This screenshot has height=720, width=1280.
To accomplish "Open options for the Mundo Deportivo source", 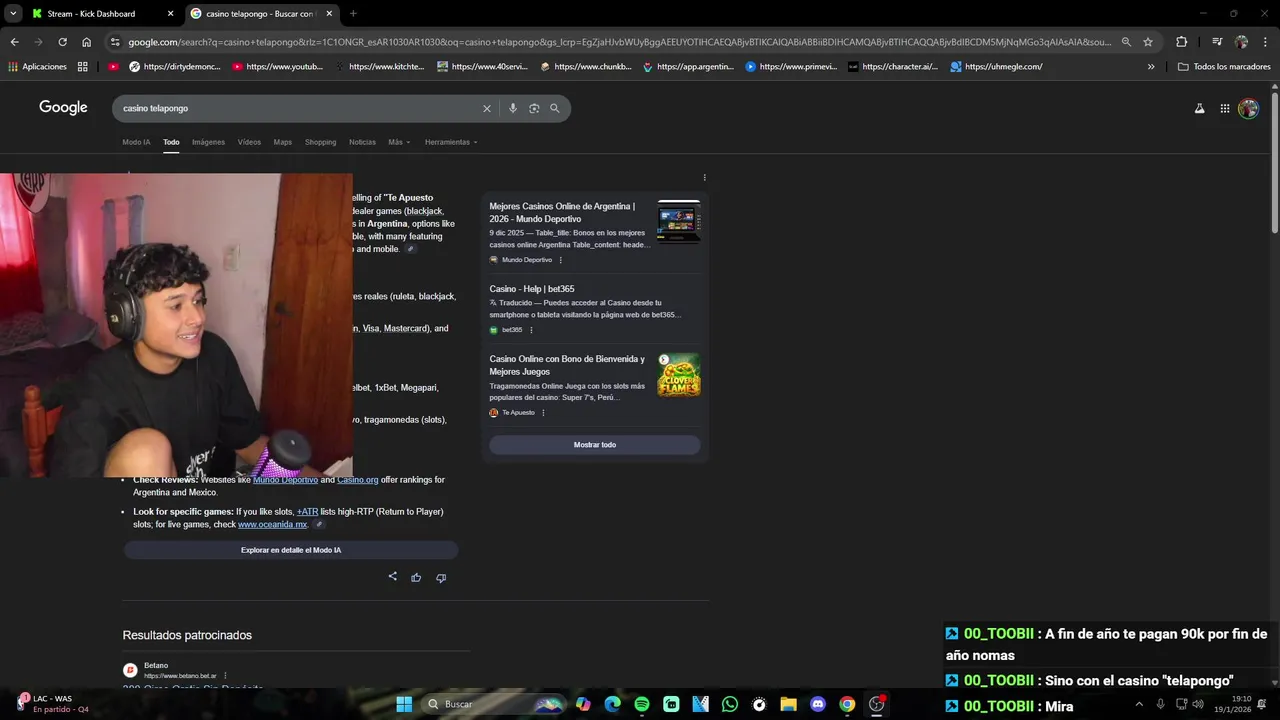I will pos(560,260).
